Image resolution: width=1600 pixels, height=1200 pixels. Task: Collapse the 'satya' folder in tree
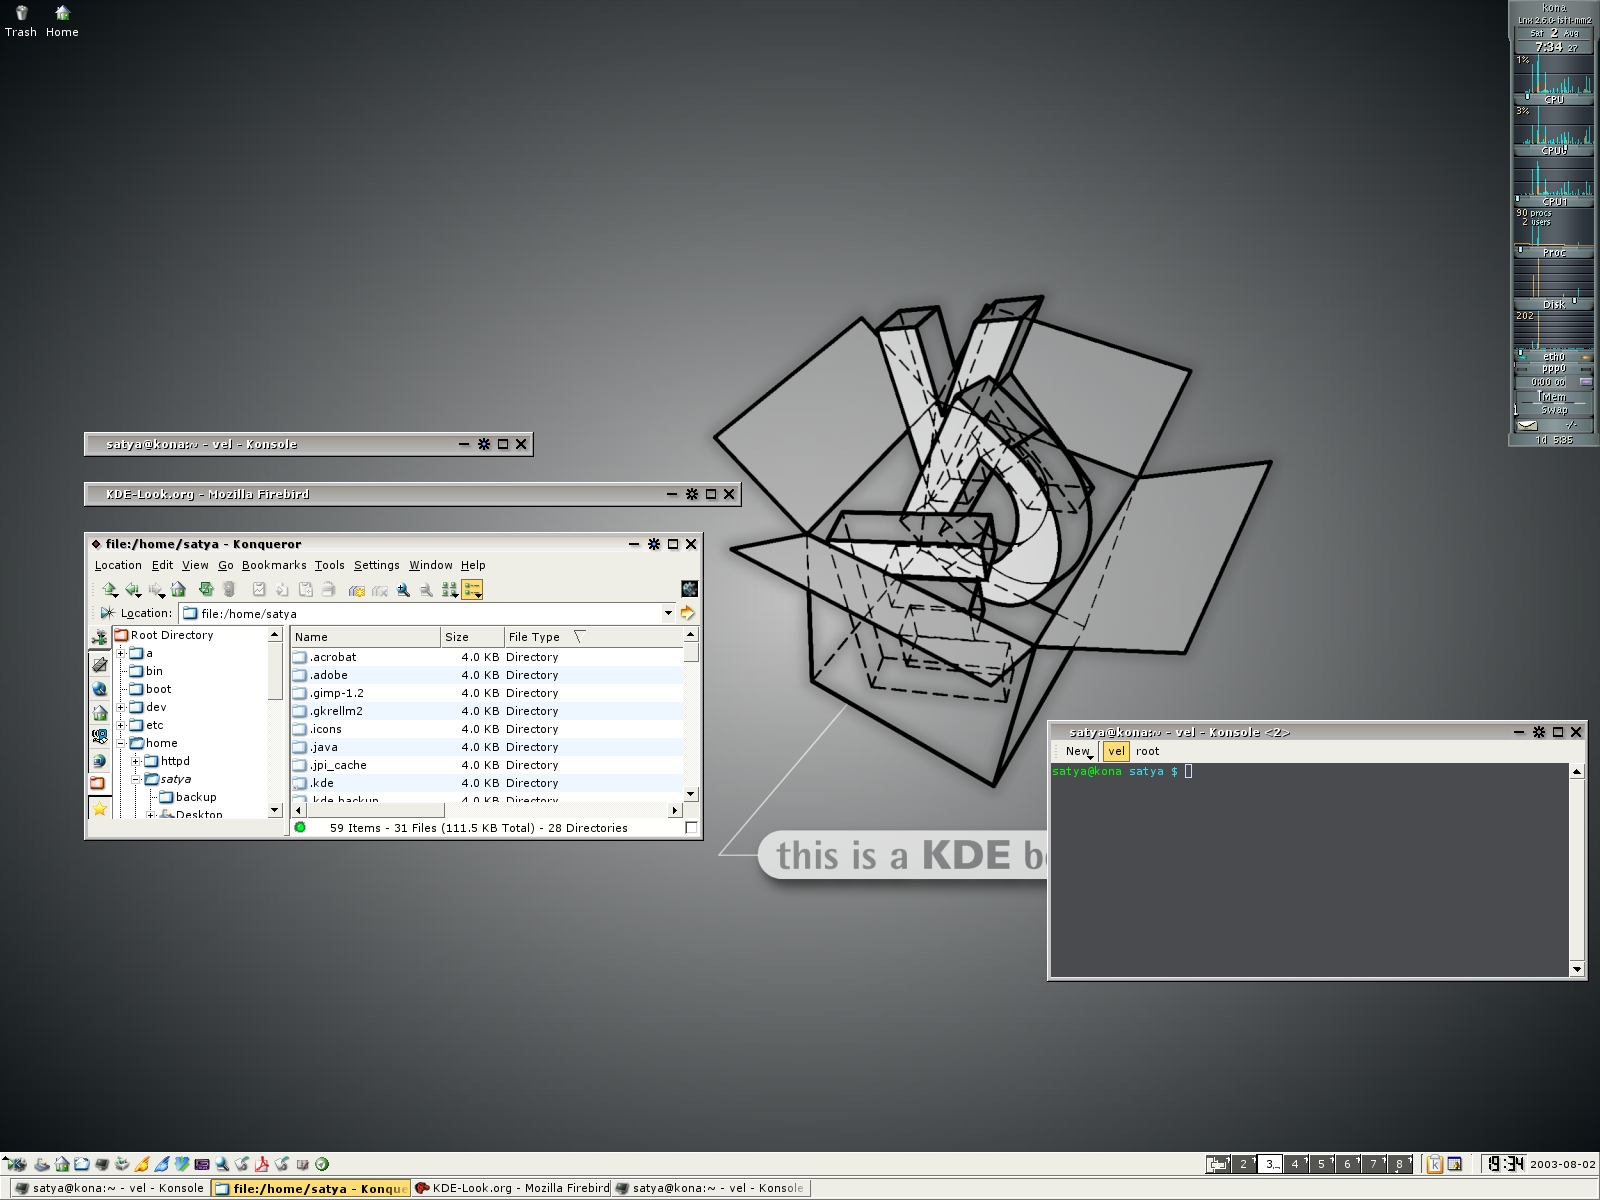135,779
